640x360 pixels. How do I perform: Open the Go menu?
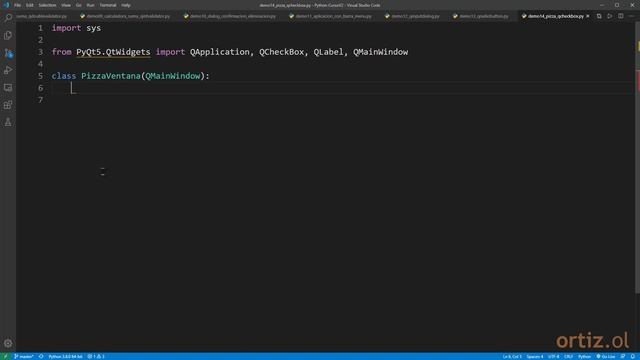pyautogui.click(x=78, y=5)
